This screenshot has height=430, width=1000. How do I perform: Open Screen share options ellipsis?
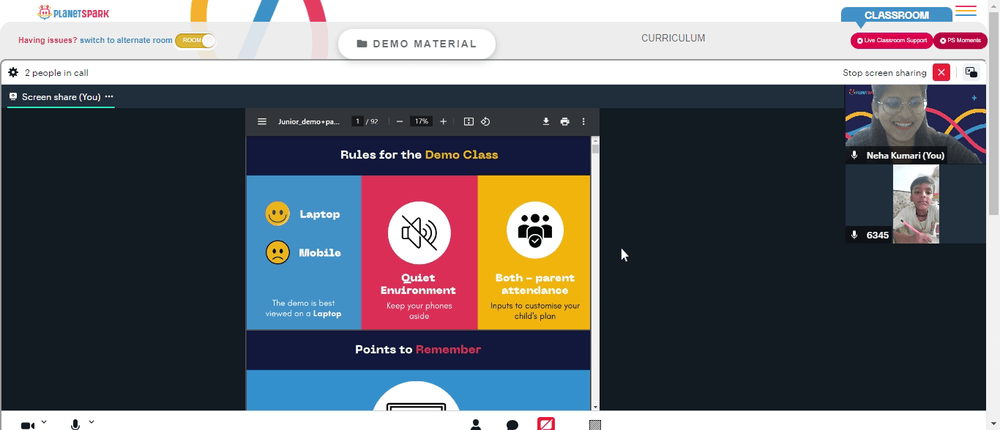[x=109, y=97]
